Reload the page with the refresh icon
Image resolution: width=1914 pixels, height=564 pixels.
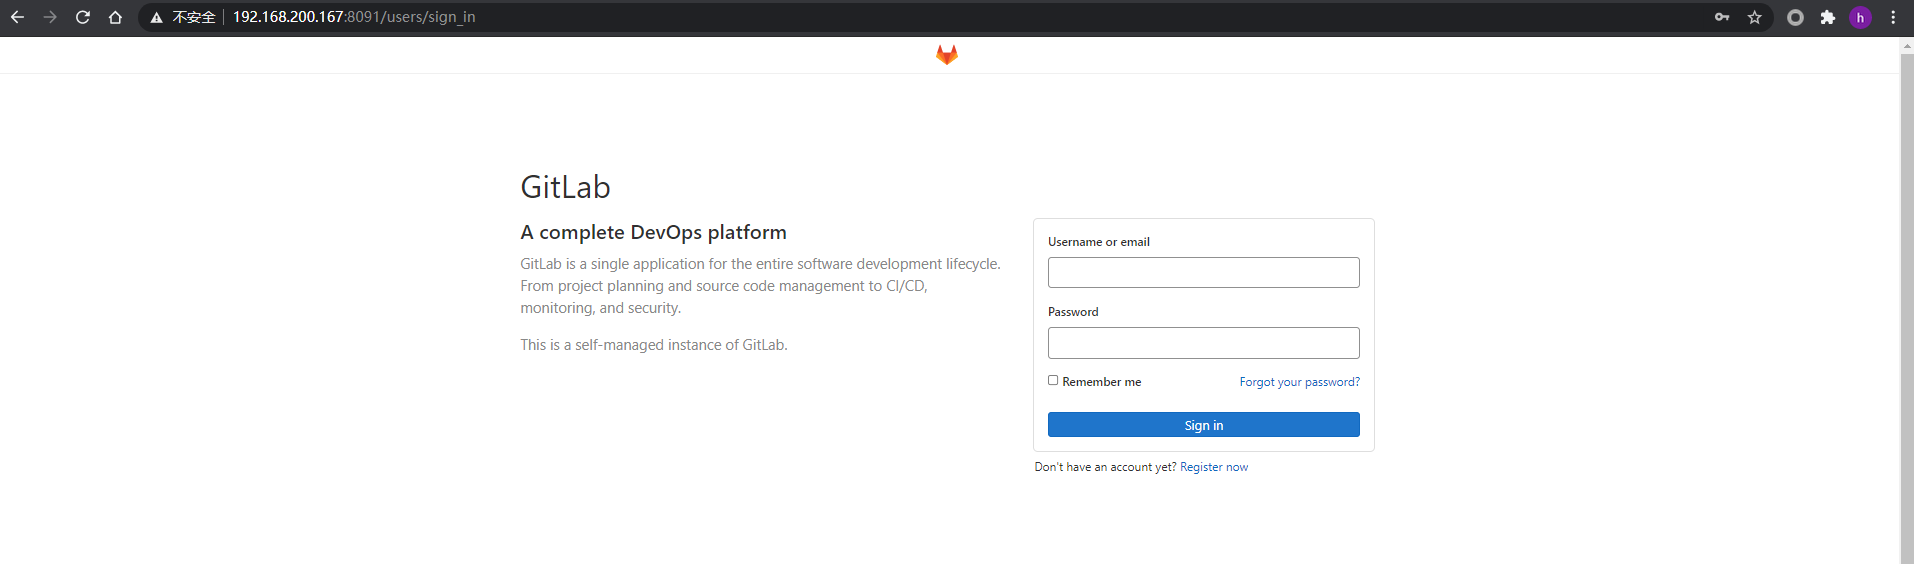click(x=83, y=17)
